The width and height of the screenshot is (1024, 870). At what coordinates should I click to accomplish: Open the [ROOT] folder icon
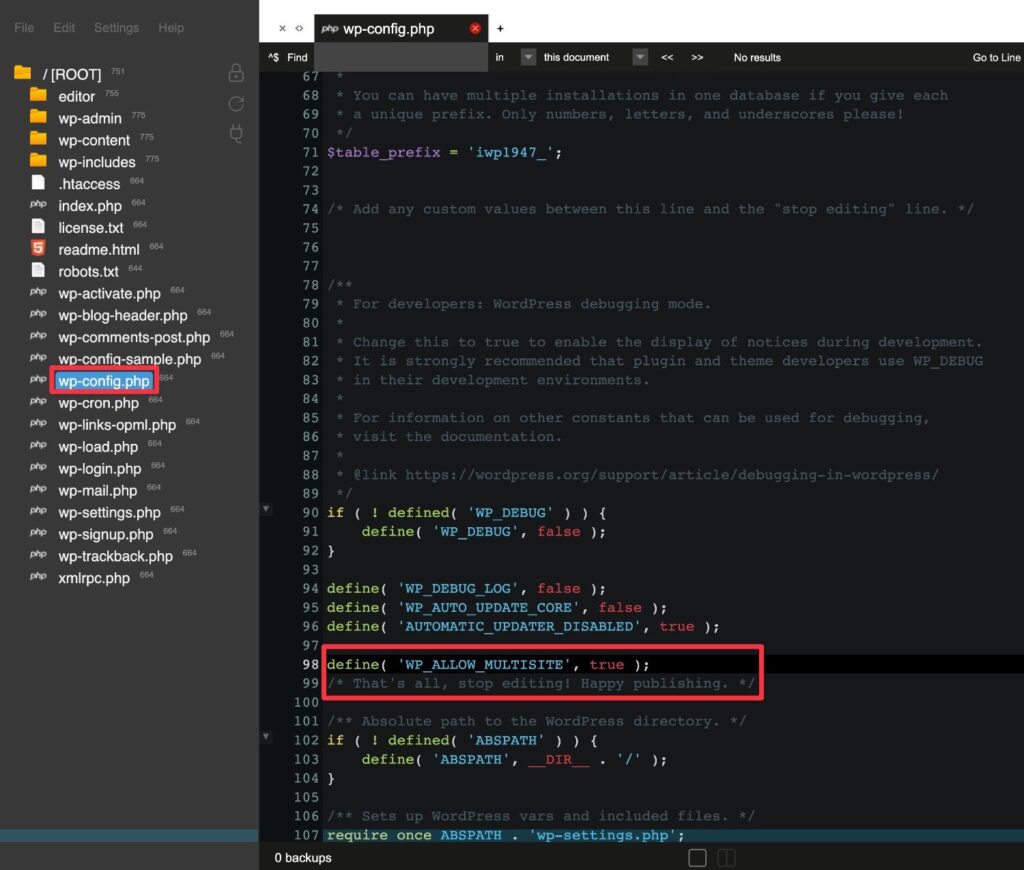(23, 73)
